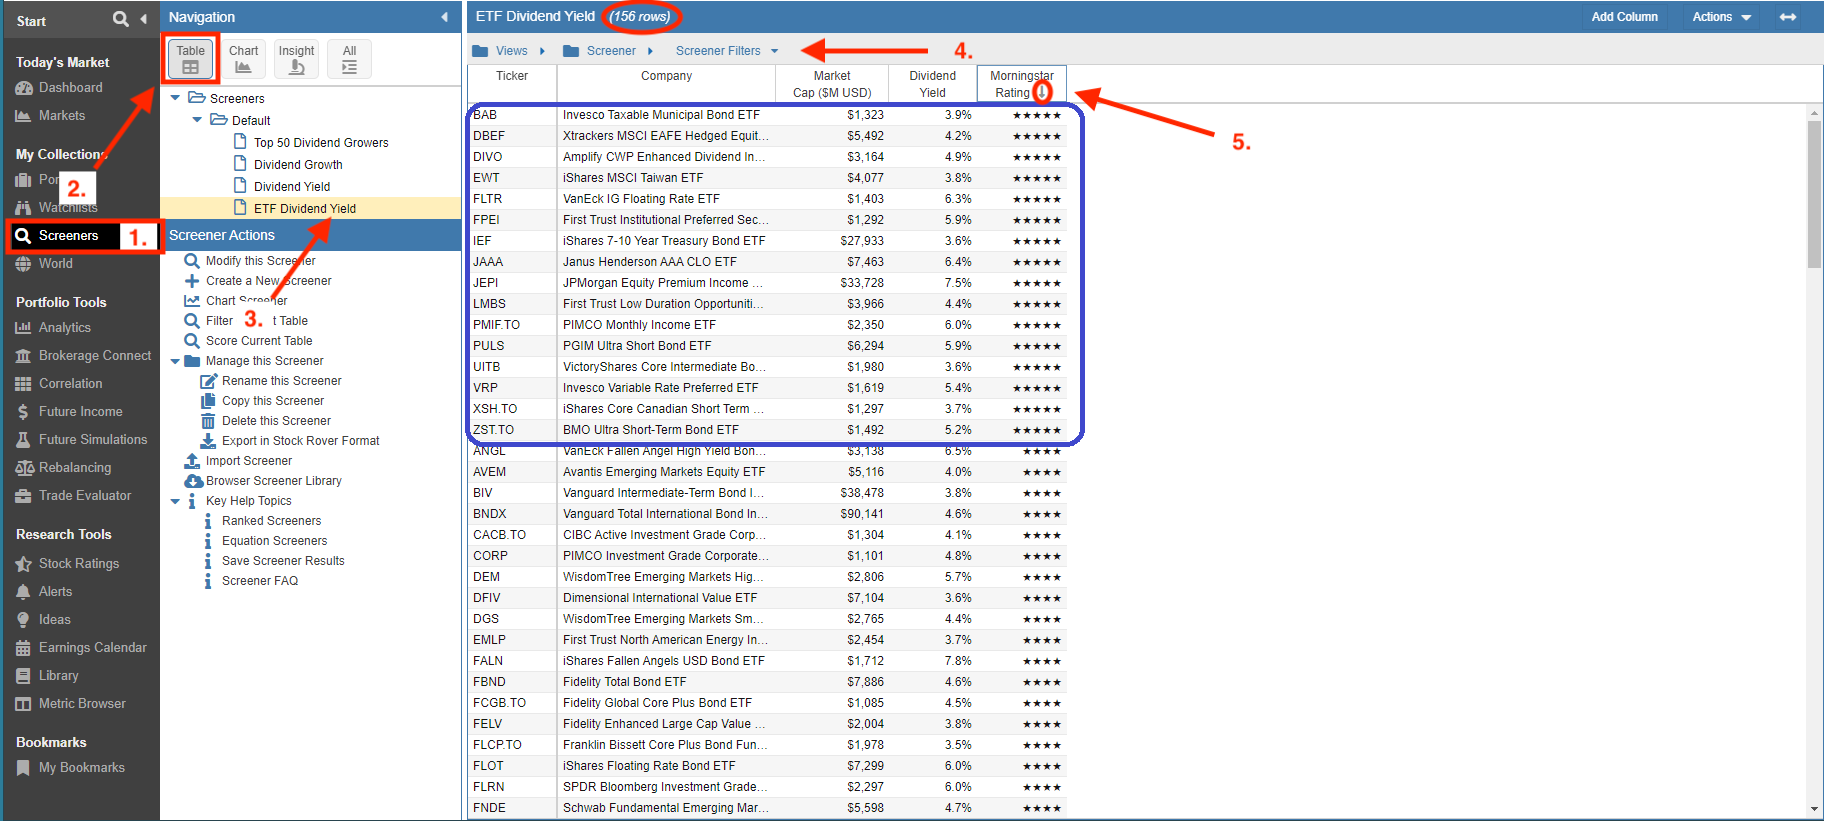Click the Metric Browser icon
This screenshot has height=821, width=1824.
click(x=23, y=704)
